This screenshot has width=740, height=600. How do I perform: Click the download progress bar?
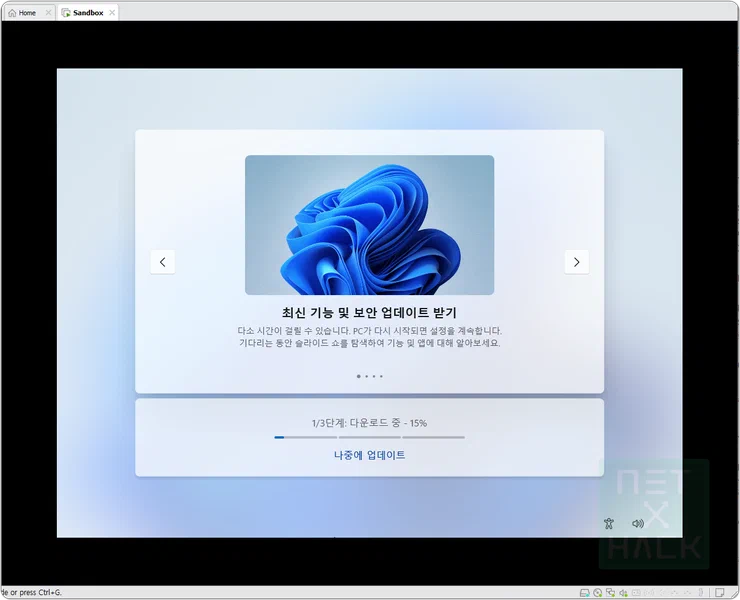point(370,437)
